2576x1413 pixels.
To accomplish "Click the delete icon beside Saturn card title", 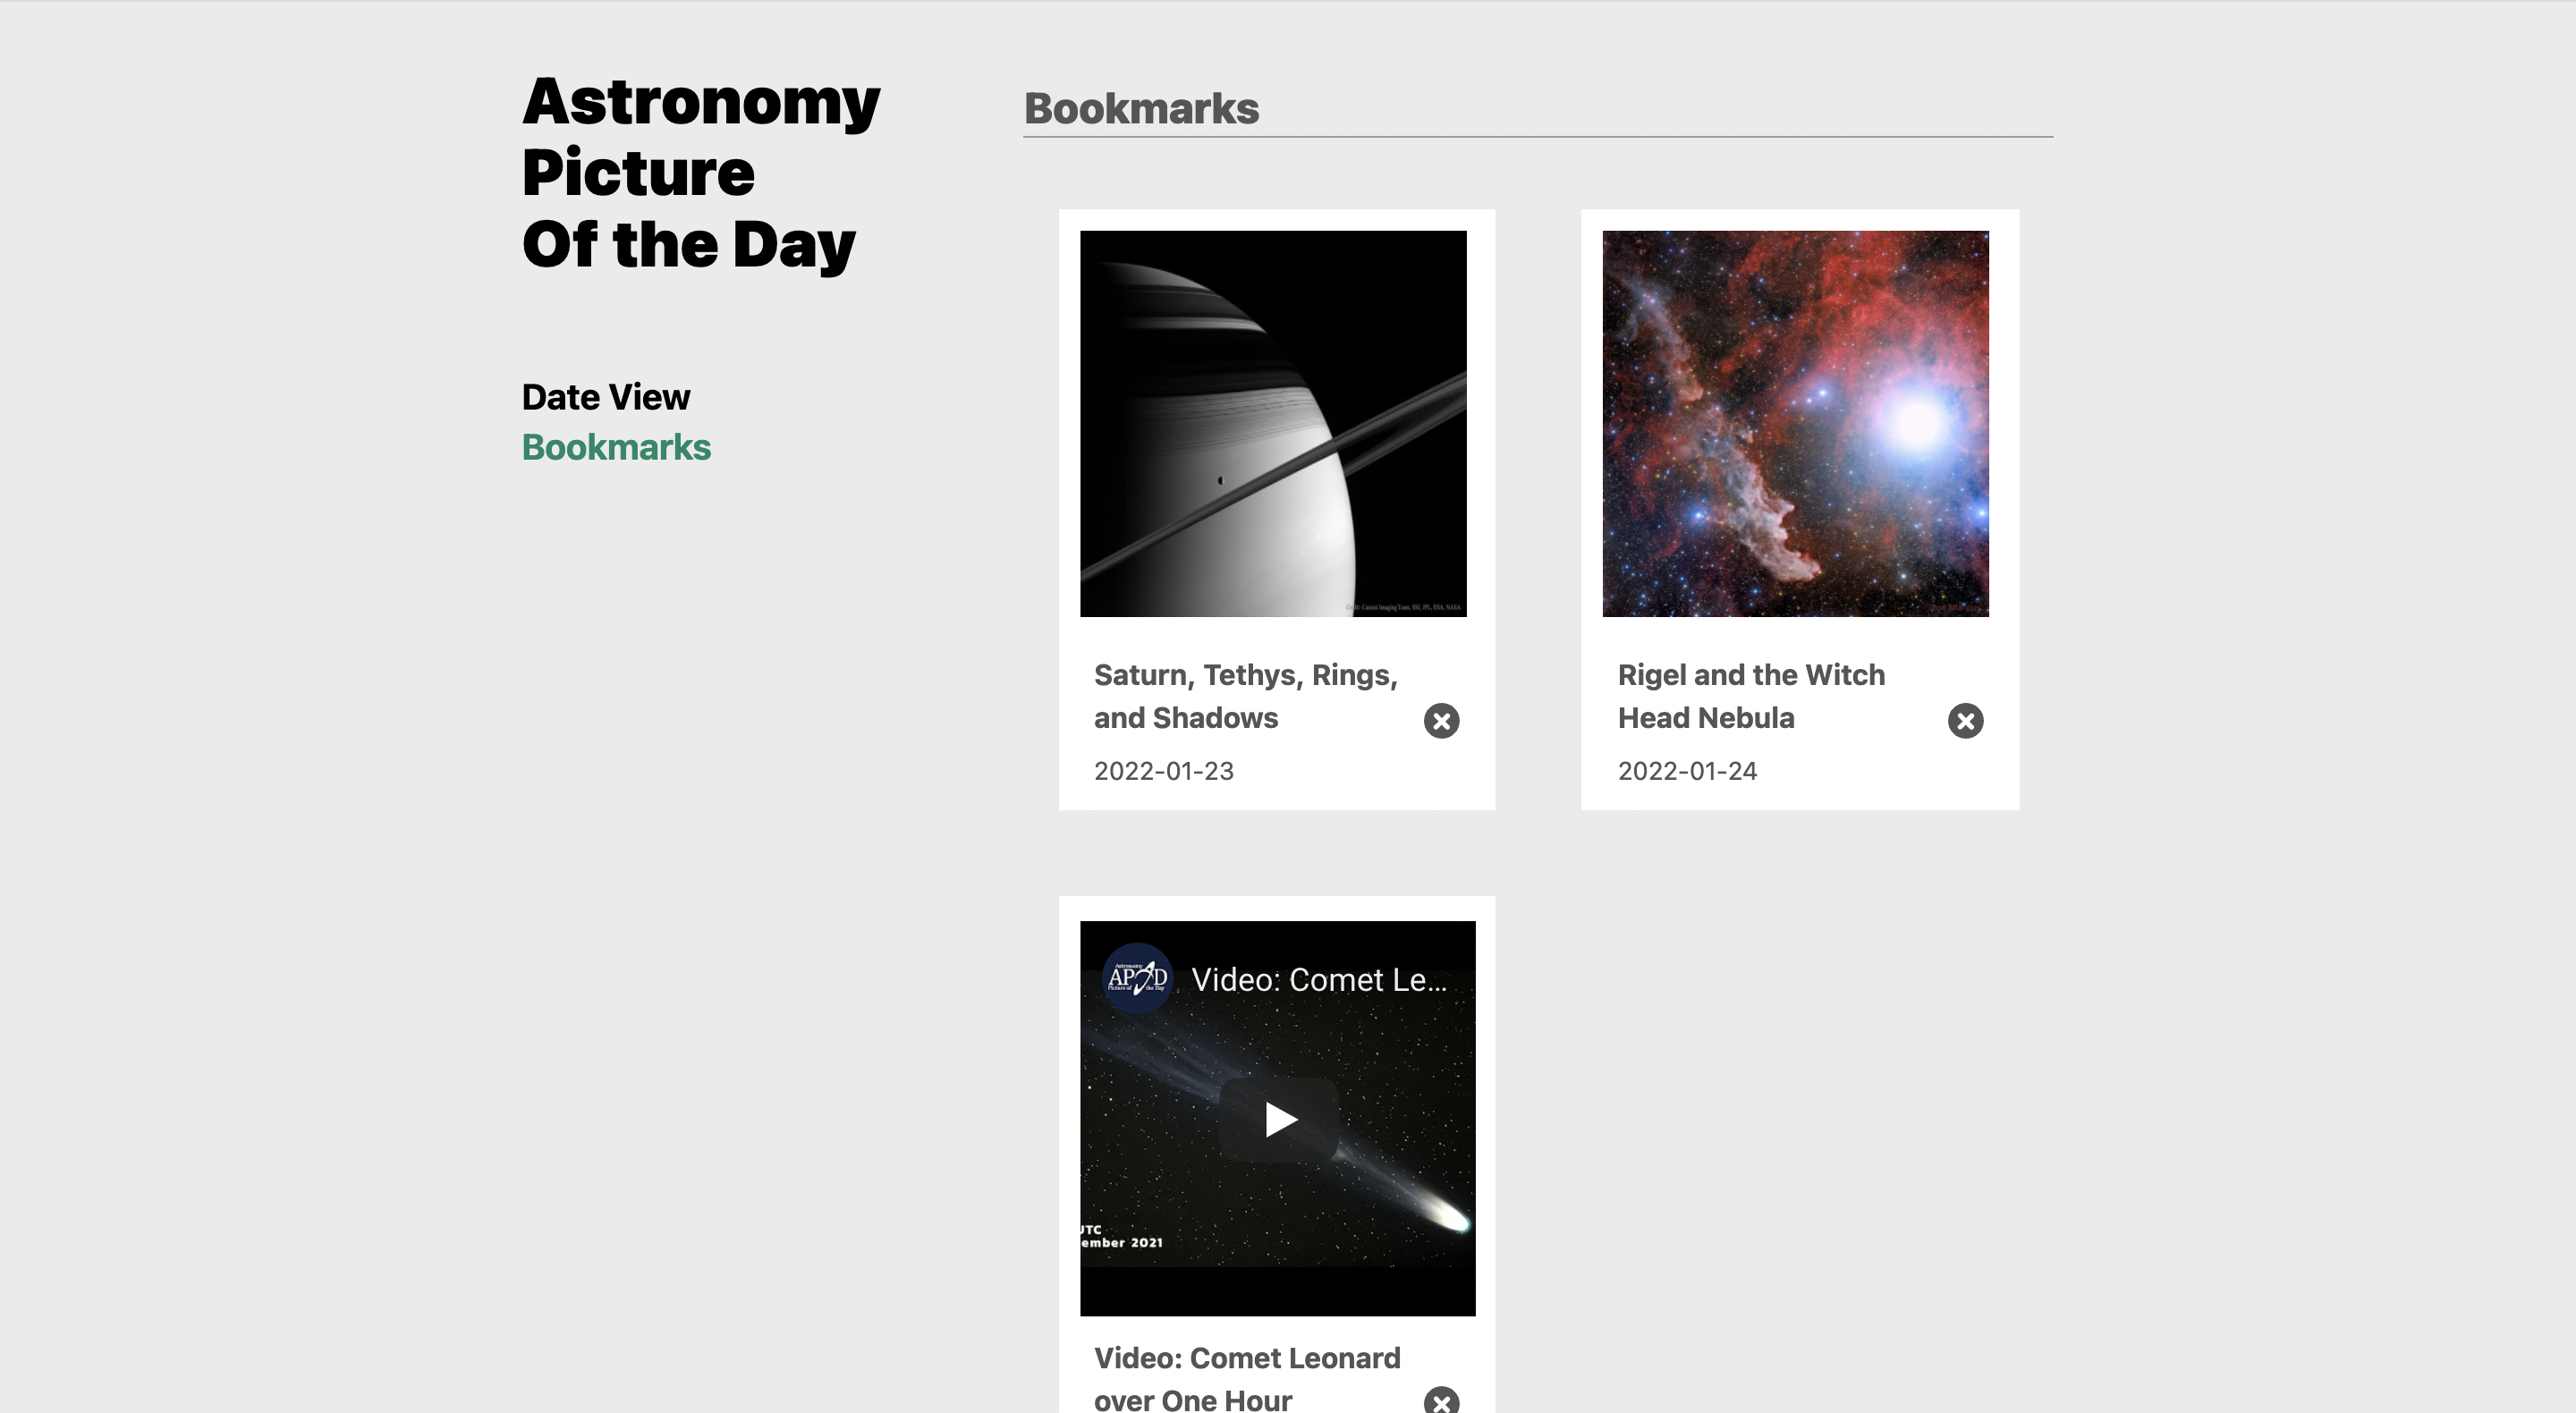I will click(1441, 720).
